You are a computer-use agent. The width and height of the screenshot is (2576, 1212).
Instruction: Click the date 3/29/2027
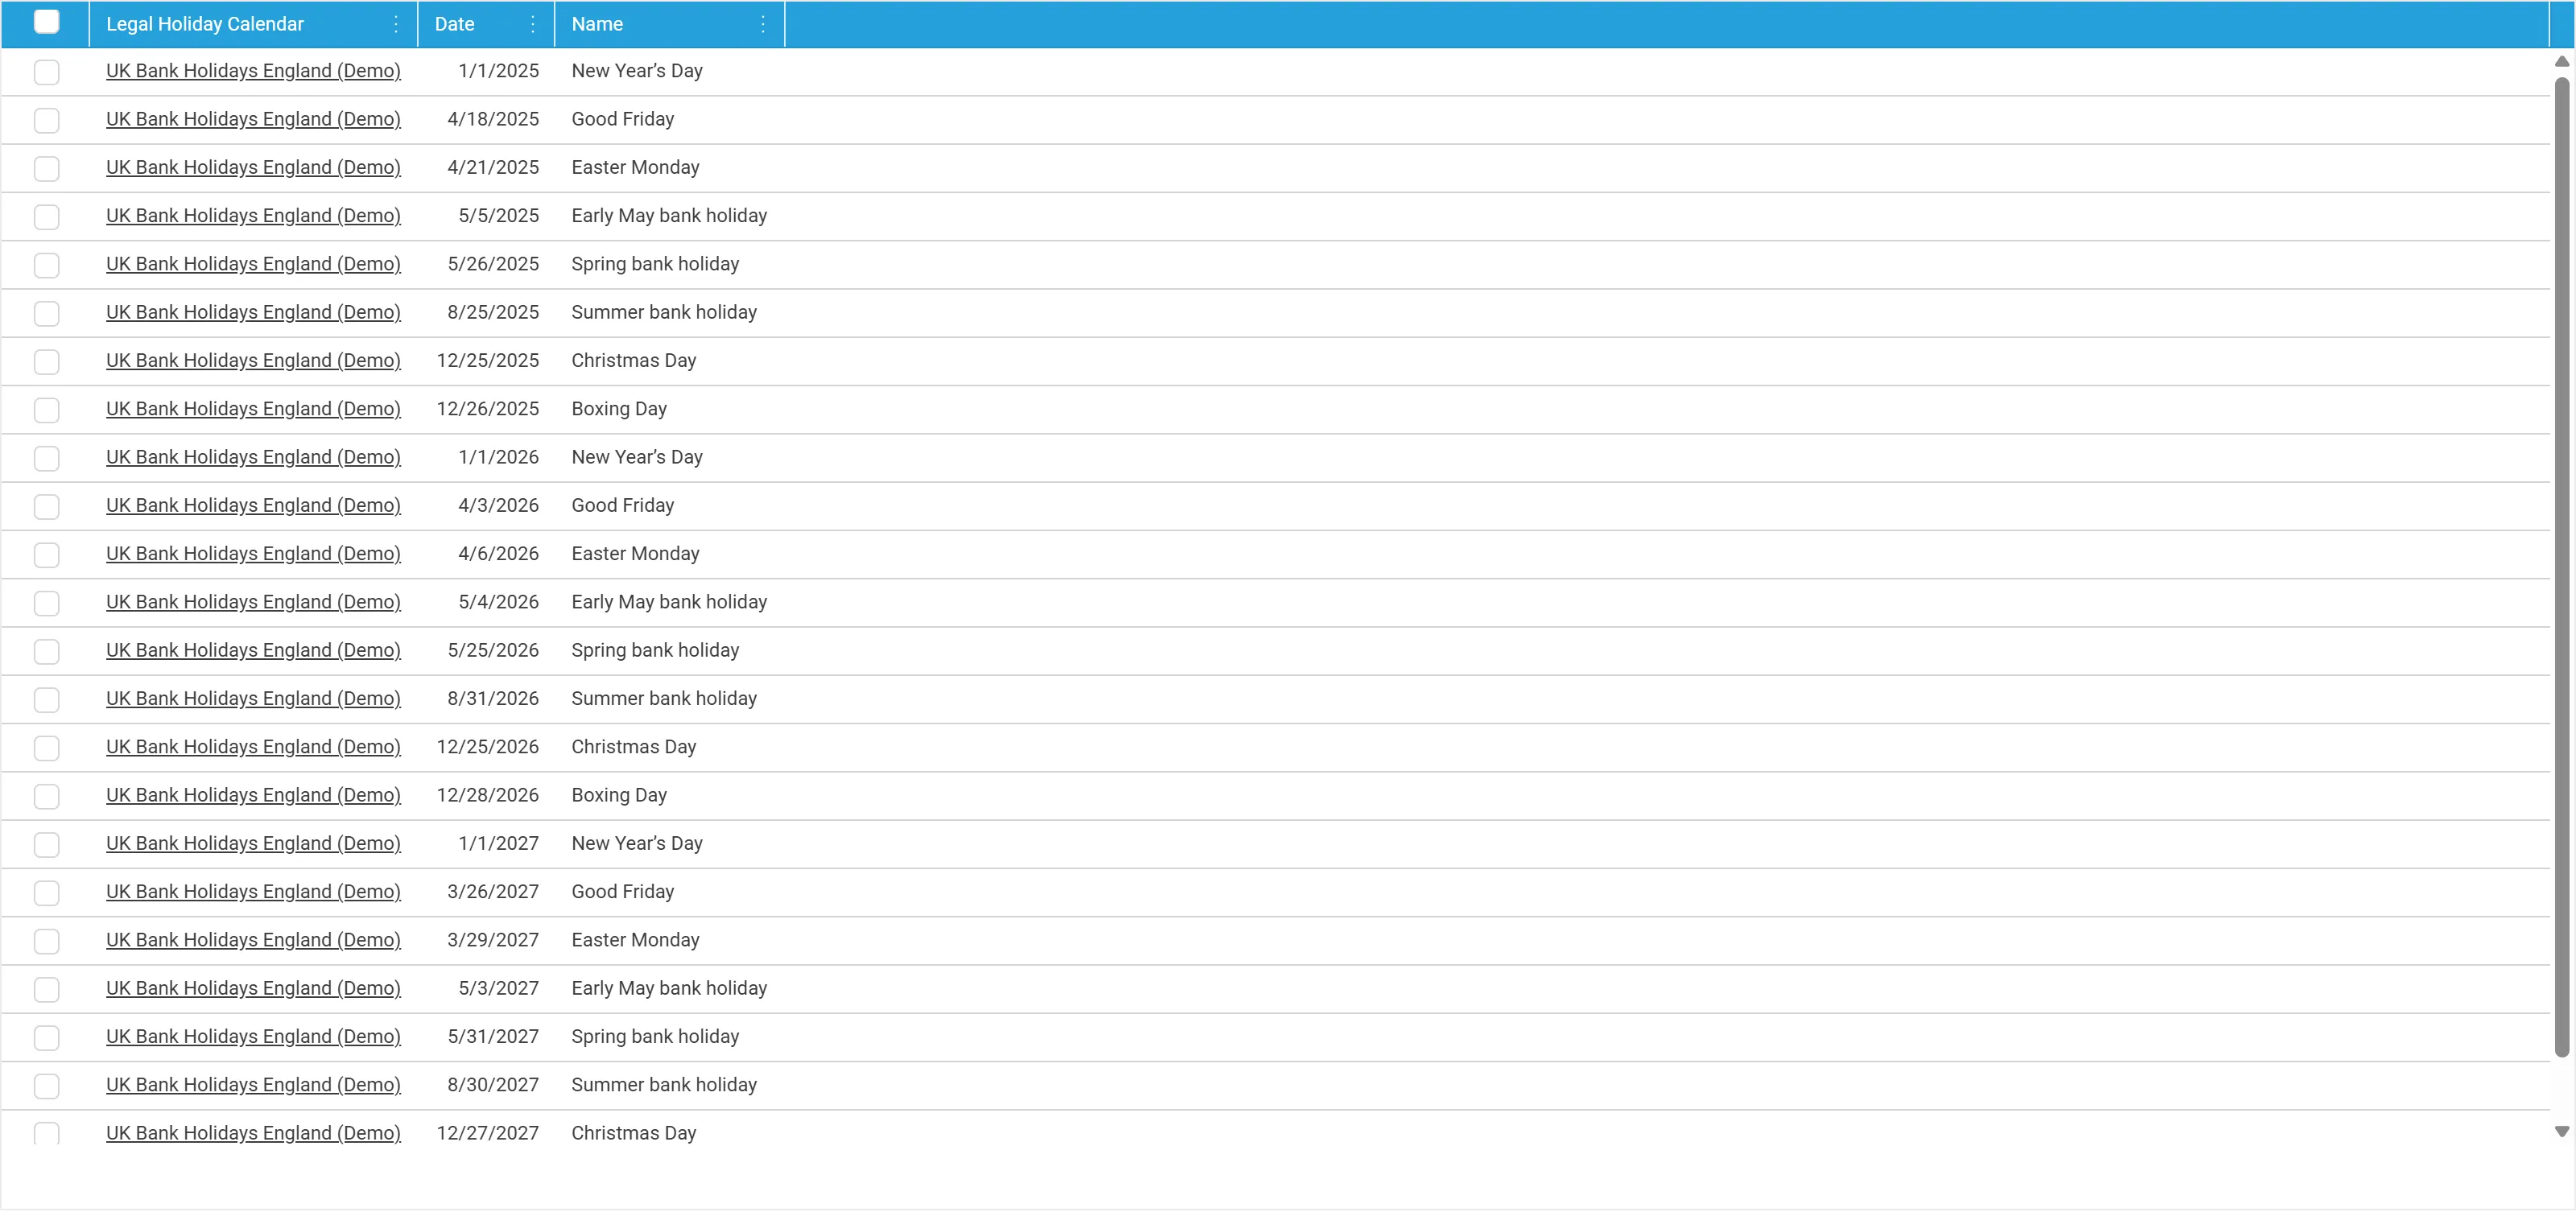click(493, 940)
